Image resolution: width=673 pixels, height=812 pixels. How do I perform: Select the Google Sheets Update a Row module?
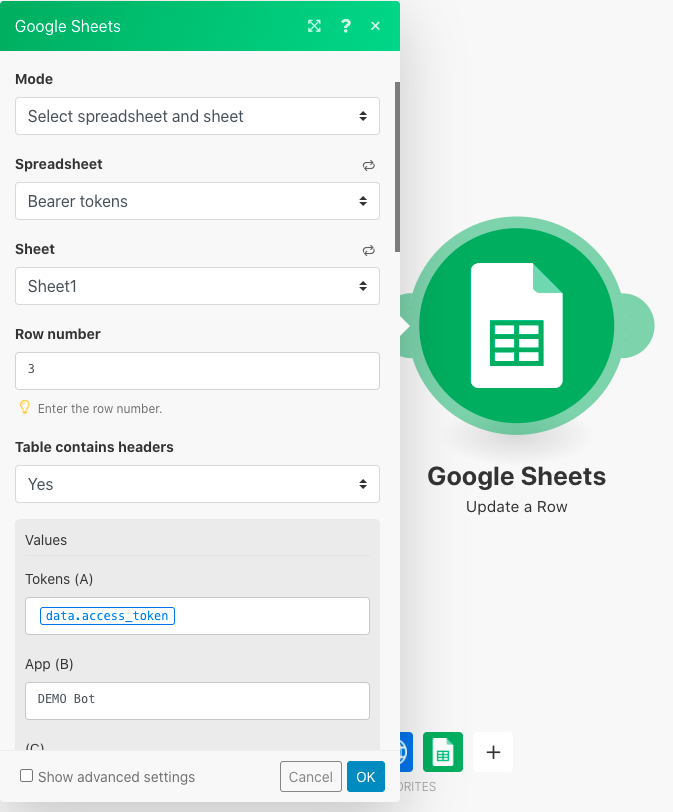tap(516, 325)
